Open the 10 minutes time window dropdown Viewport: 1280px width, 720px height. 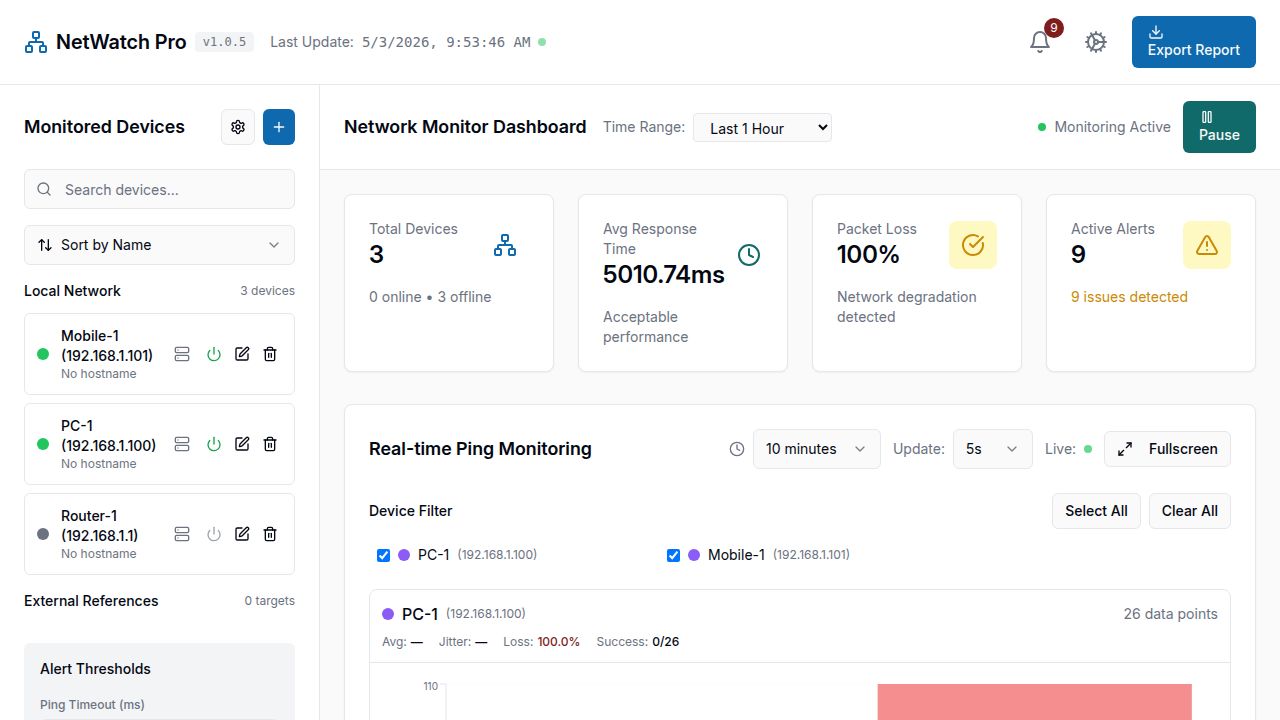coord(816,449)
